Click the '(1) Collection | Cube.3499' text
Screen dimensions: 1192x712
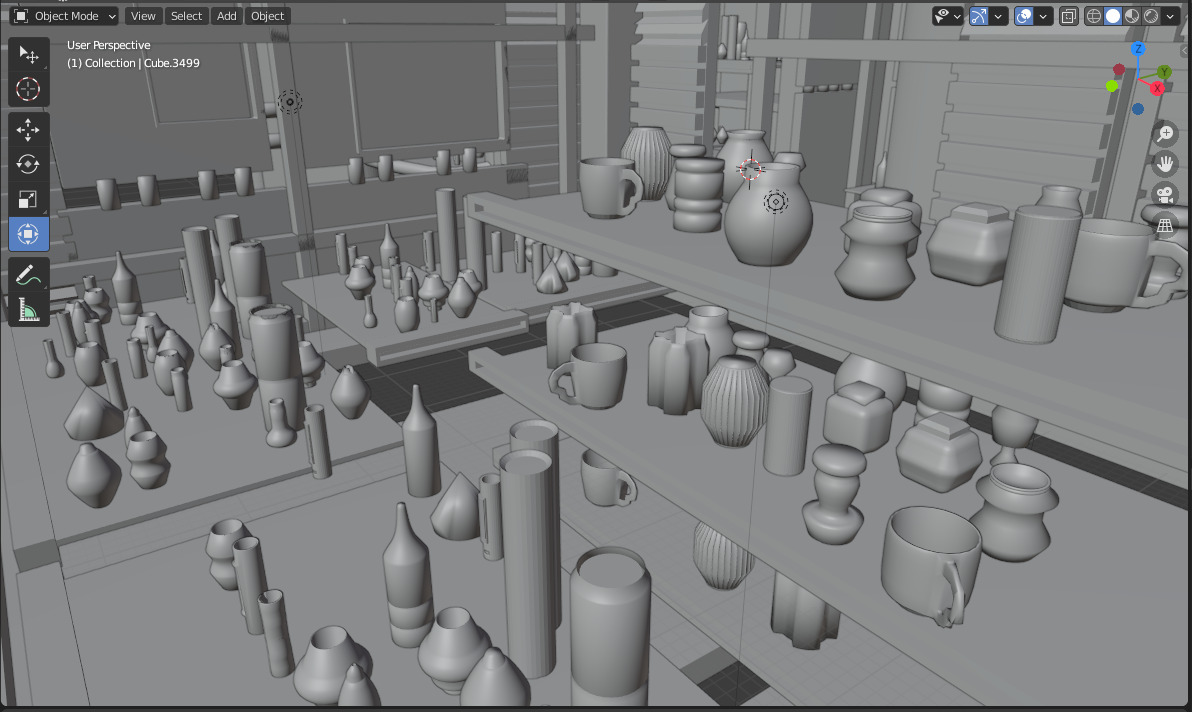click(x=133, y=63)
